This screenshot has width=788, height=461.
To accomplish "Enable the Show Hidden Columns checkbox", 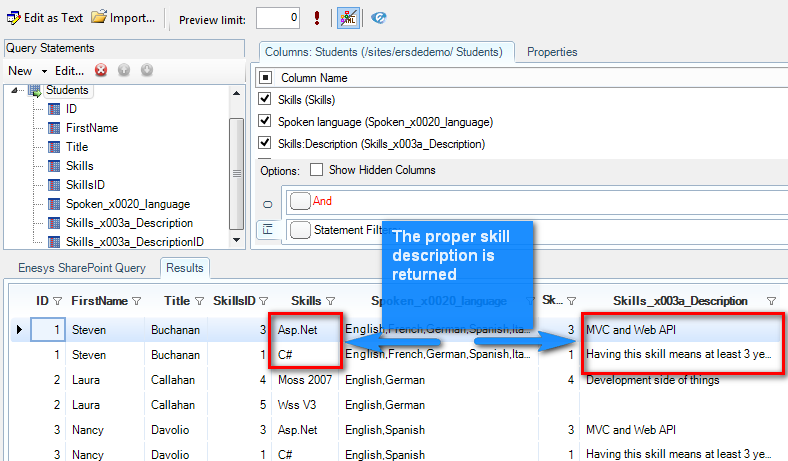I will 316,171.
